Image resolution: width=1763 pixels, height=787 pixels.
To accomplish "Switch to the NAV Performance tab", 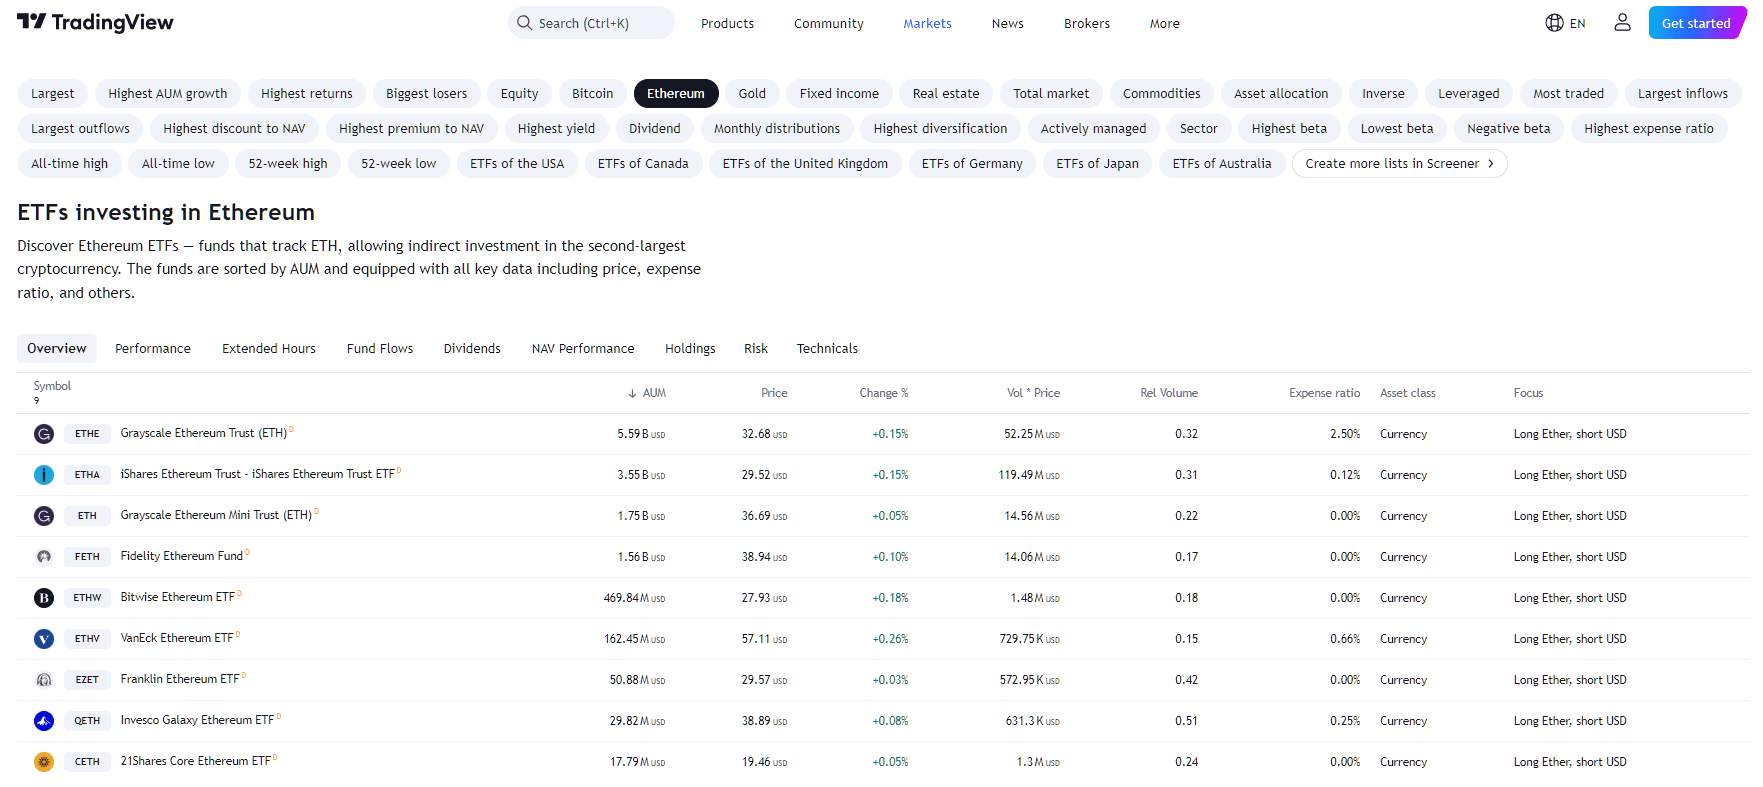I will 583,348.
